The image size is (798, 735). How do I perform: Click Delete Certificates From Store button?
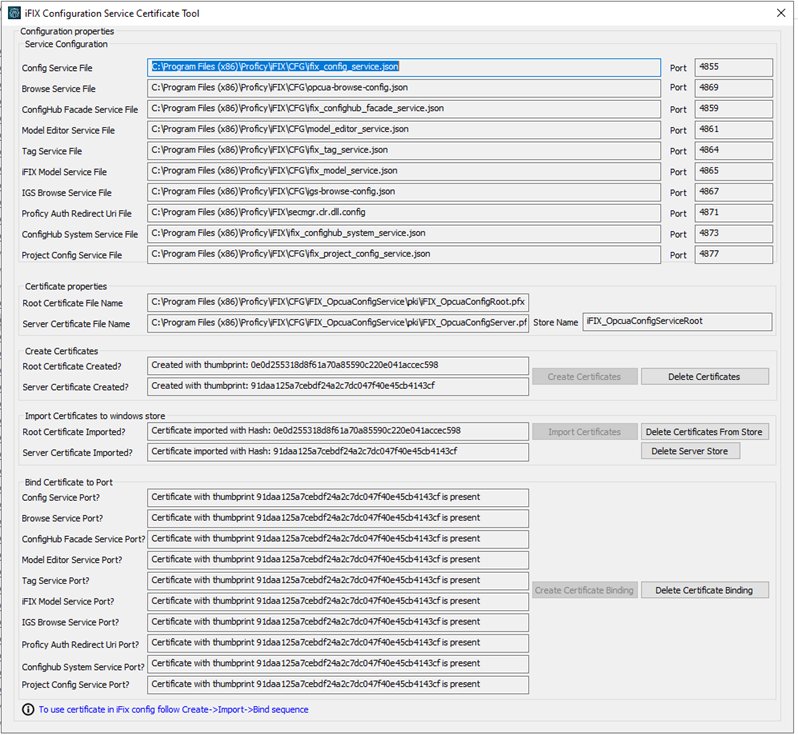click(x=704, y=432)
